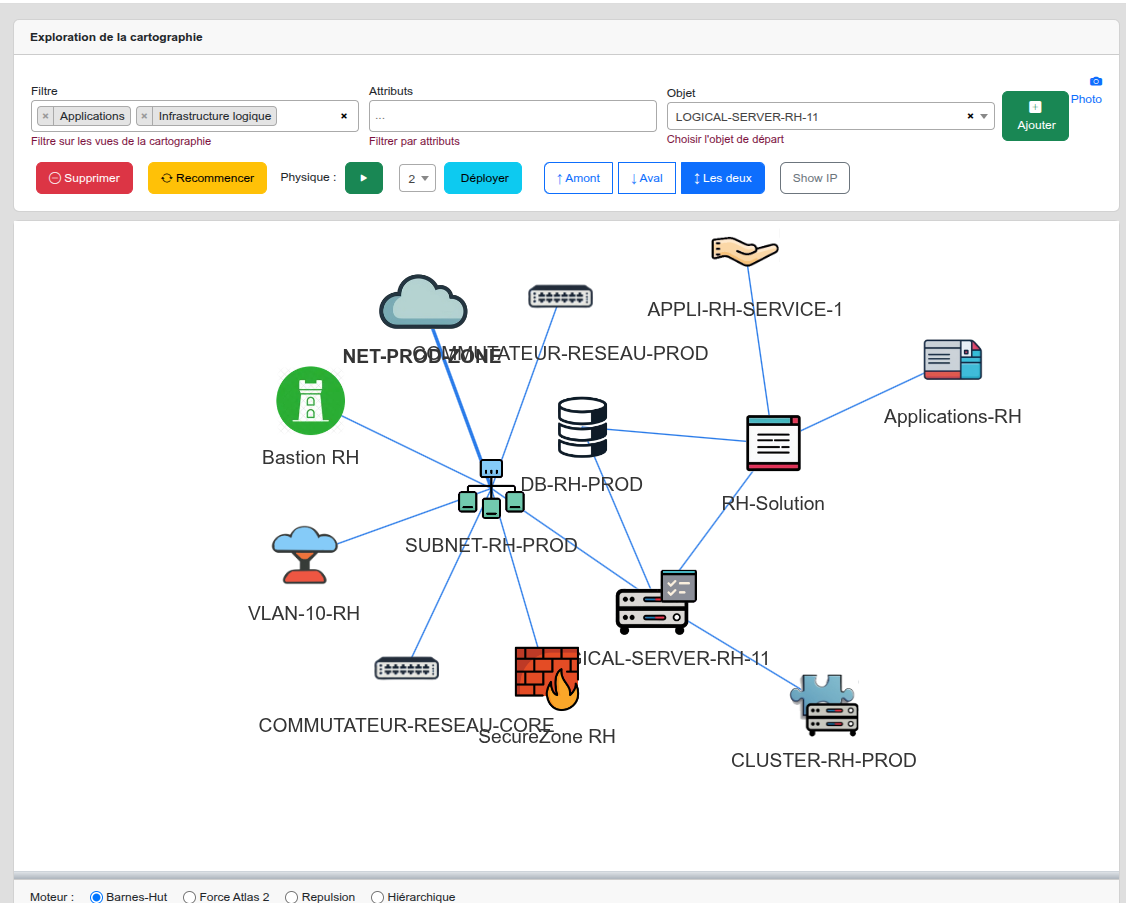The image size is (1126, 903).
Task: Click the yellow Recommencer button
Action: (x=207, y=178)
